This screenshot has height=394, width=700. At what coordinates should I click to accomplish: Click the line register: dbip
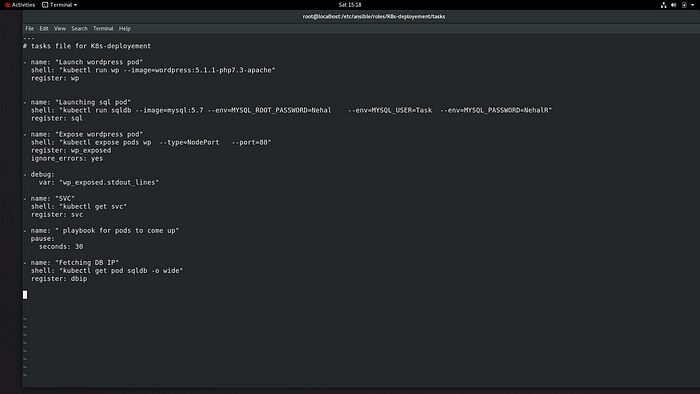tap(59, 279)
